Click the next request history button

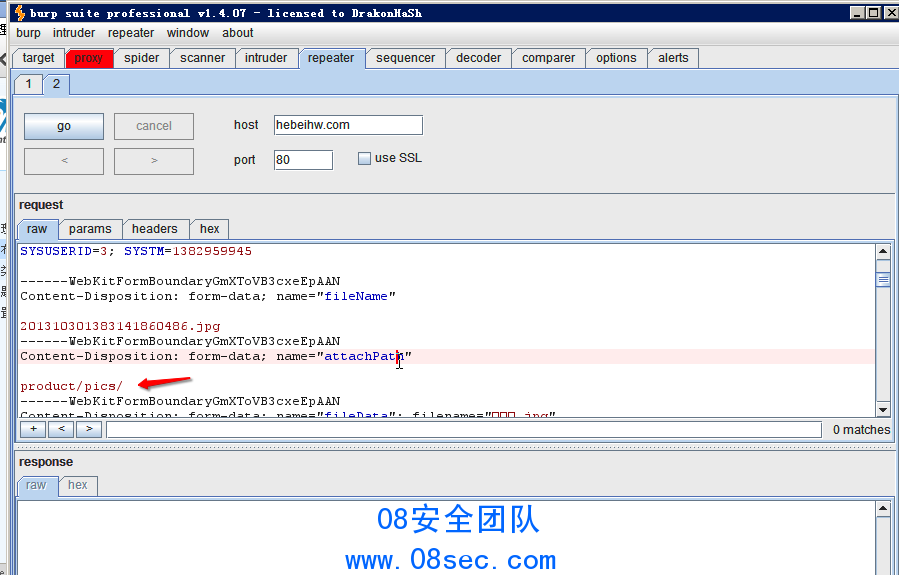click(x=154, y=161)
